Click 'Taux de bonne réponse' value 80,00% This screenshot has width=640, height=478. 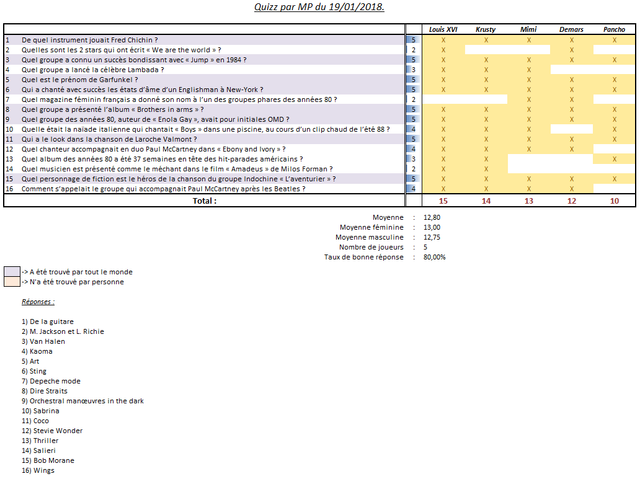pos(434,257)
